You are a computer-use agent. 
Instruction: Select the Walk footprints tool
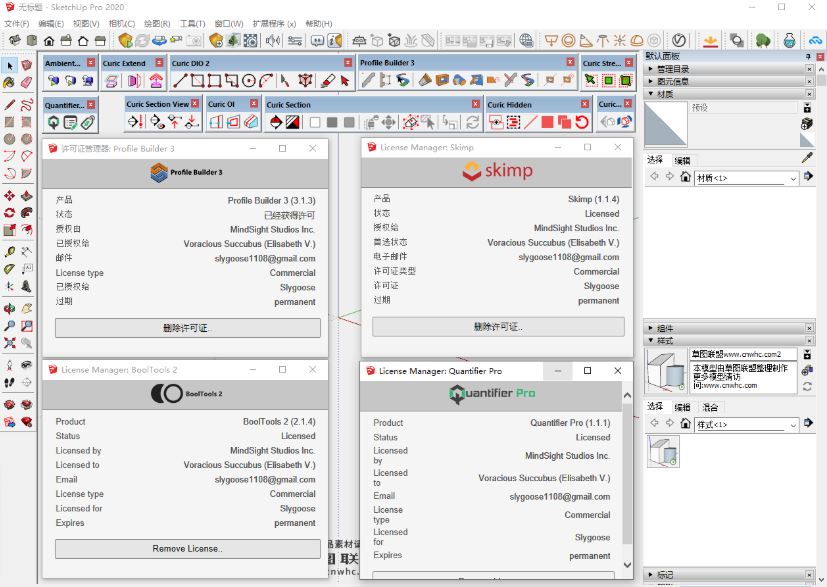tap(9, 382)
